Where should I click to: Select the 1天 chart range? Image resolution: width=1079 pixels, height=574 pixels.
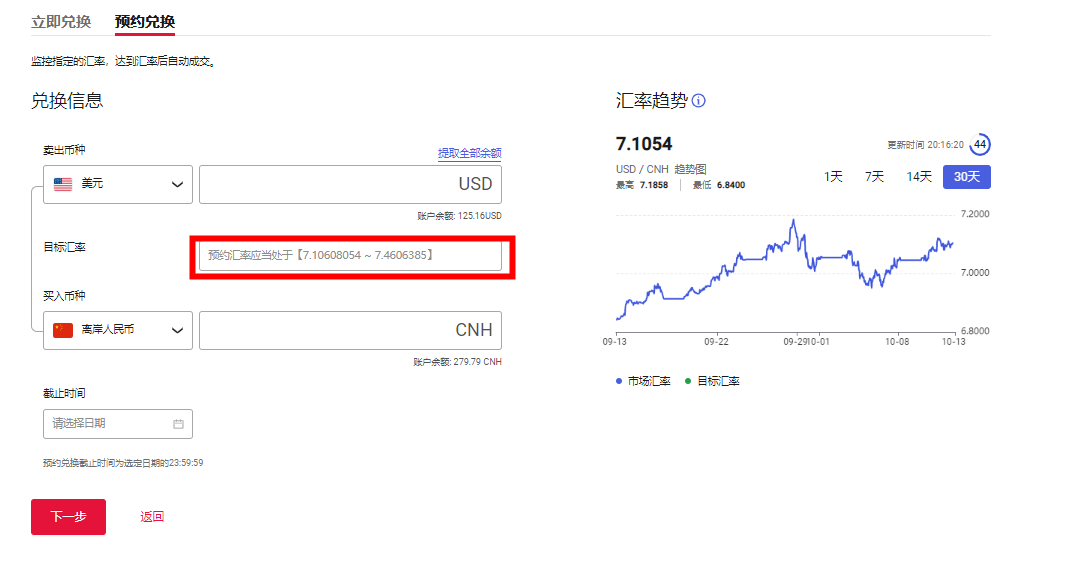(x=833, y=177)
